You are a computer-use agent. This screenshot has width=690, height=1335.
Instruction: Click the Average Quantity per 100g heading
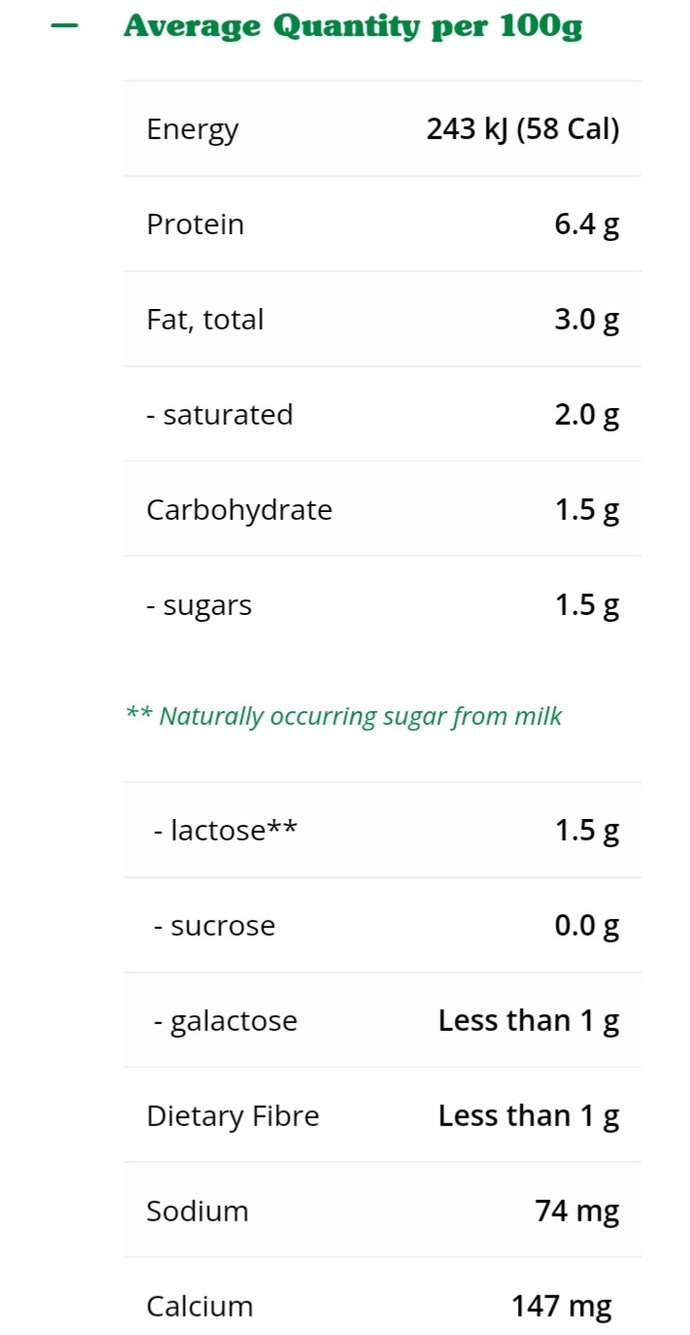point(352,26)
